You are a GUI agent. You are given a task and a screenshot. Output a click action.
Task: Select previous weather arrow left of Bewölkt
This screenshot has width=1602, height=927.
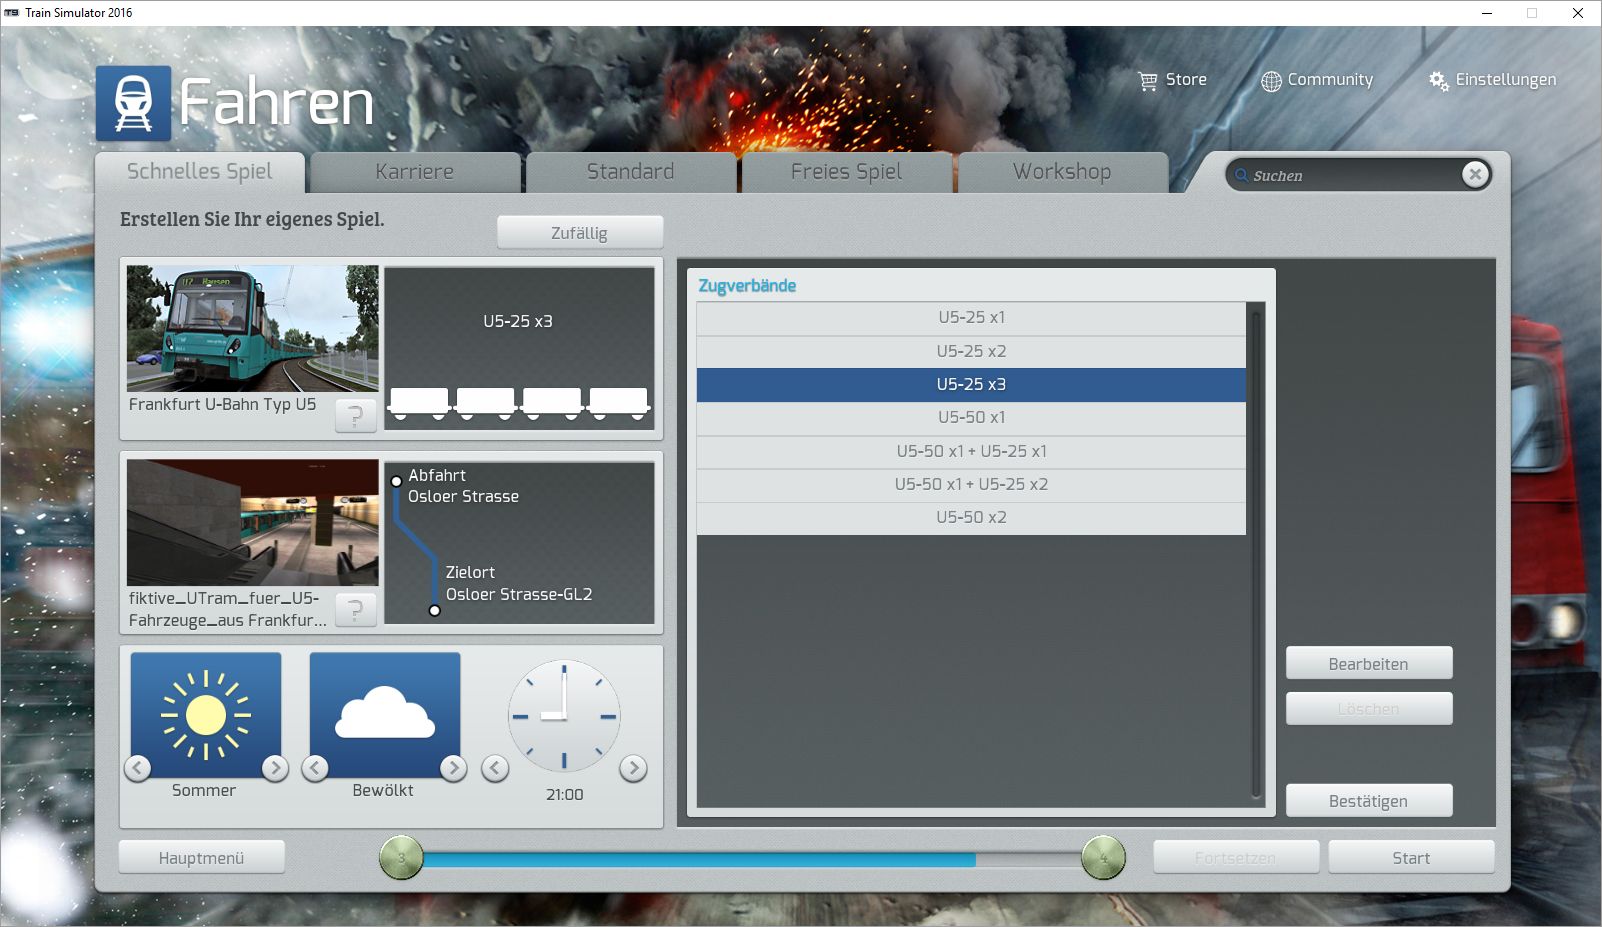coord(315,768)
